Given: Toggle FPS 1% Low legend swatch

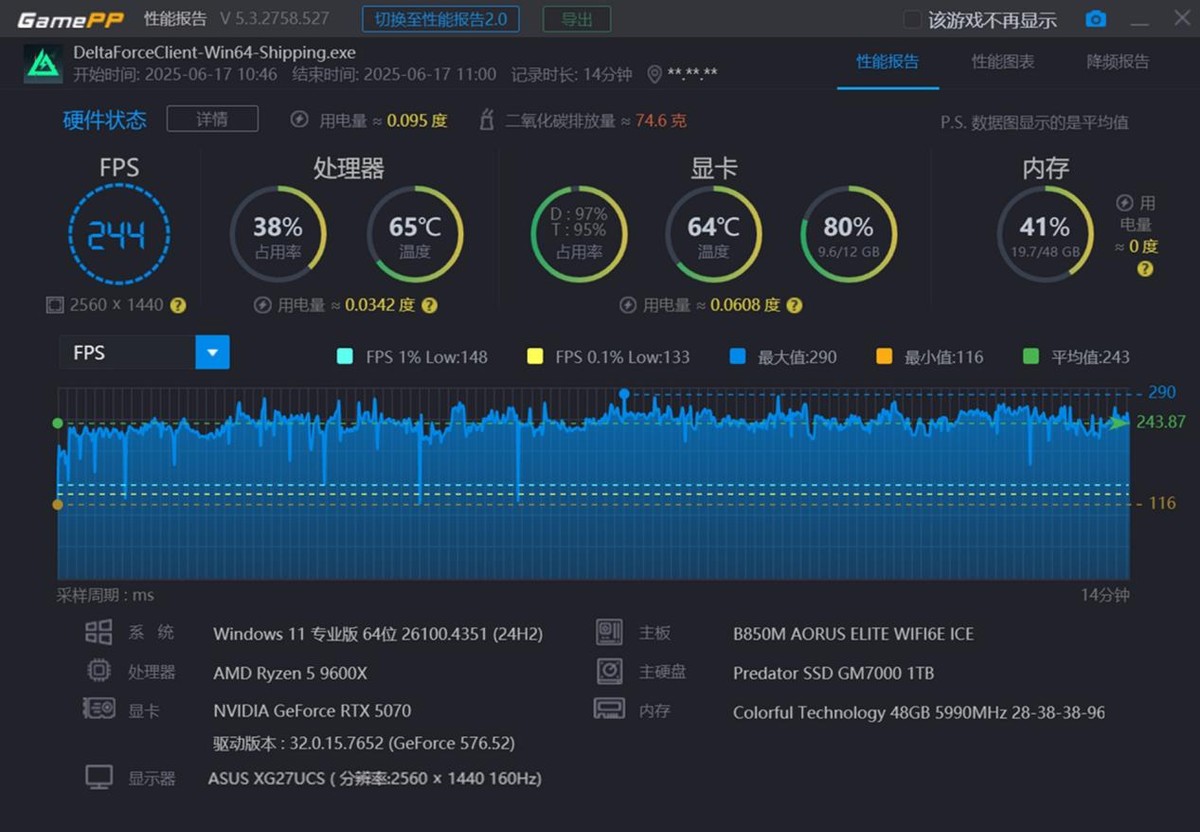Looking at the screenshot, I should point(346,356).
